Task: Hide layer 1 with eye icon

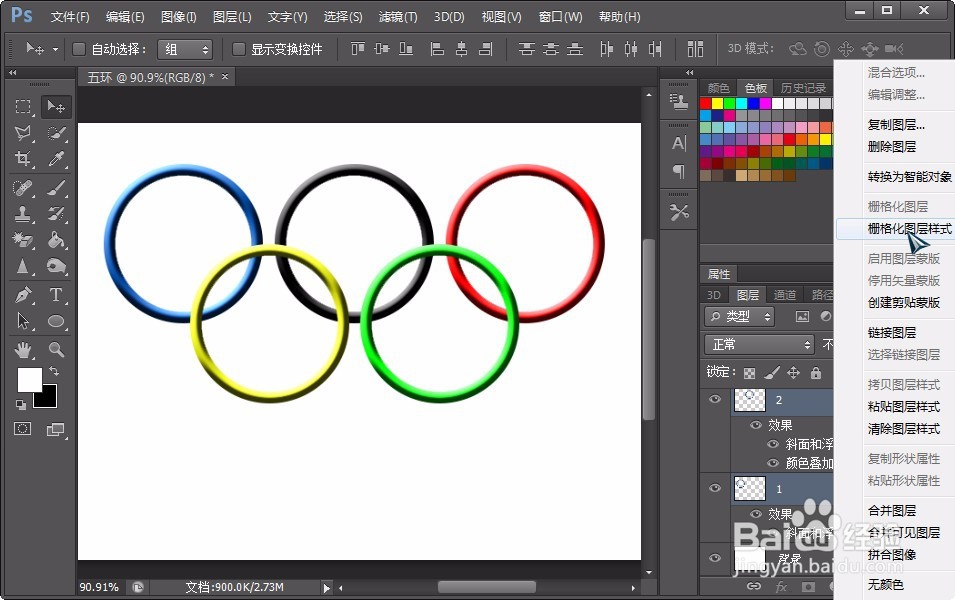Action: pos(715,489)
